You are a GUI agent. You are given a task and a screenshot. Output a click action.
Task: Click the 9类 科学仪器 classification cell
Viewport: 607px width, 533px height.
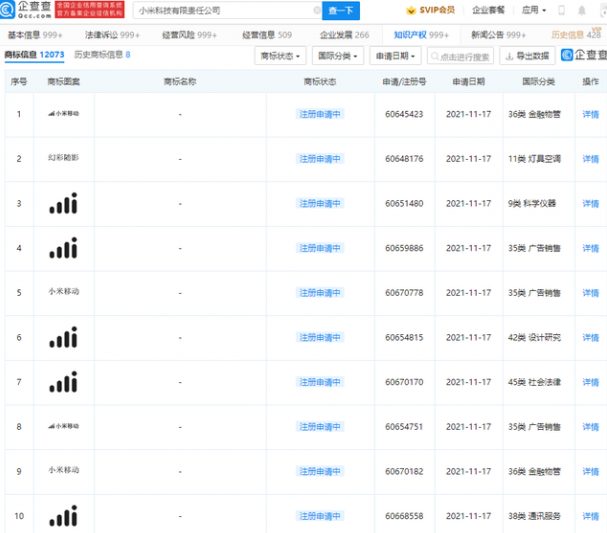[532, 203]
